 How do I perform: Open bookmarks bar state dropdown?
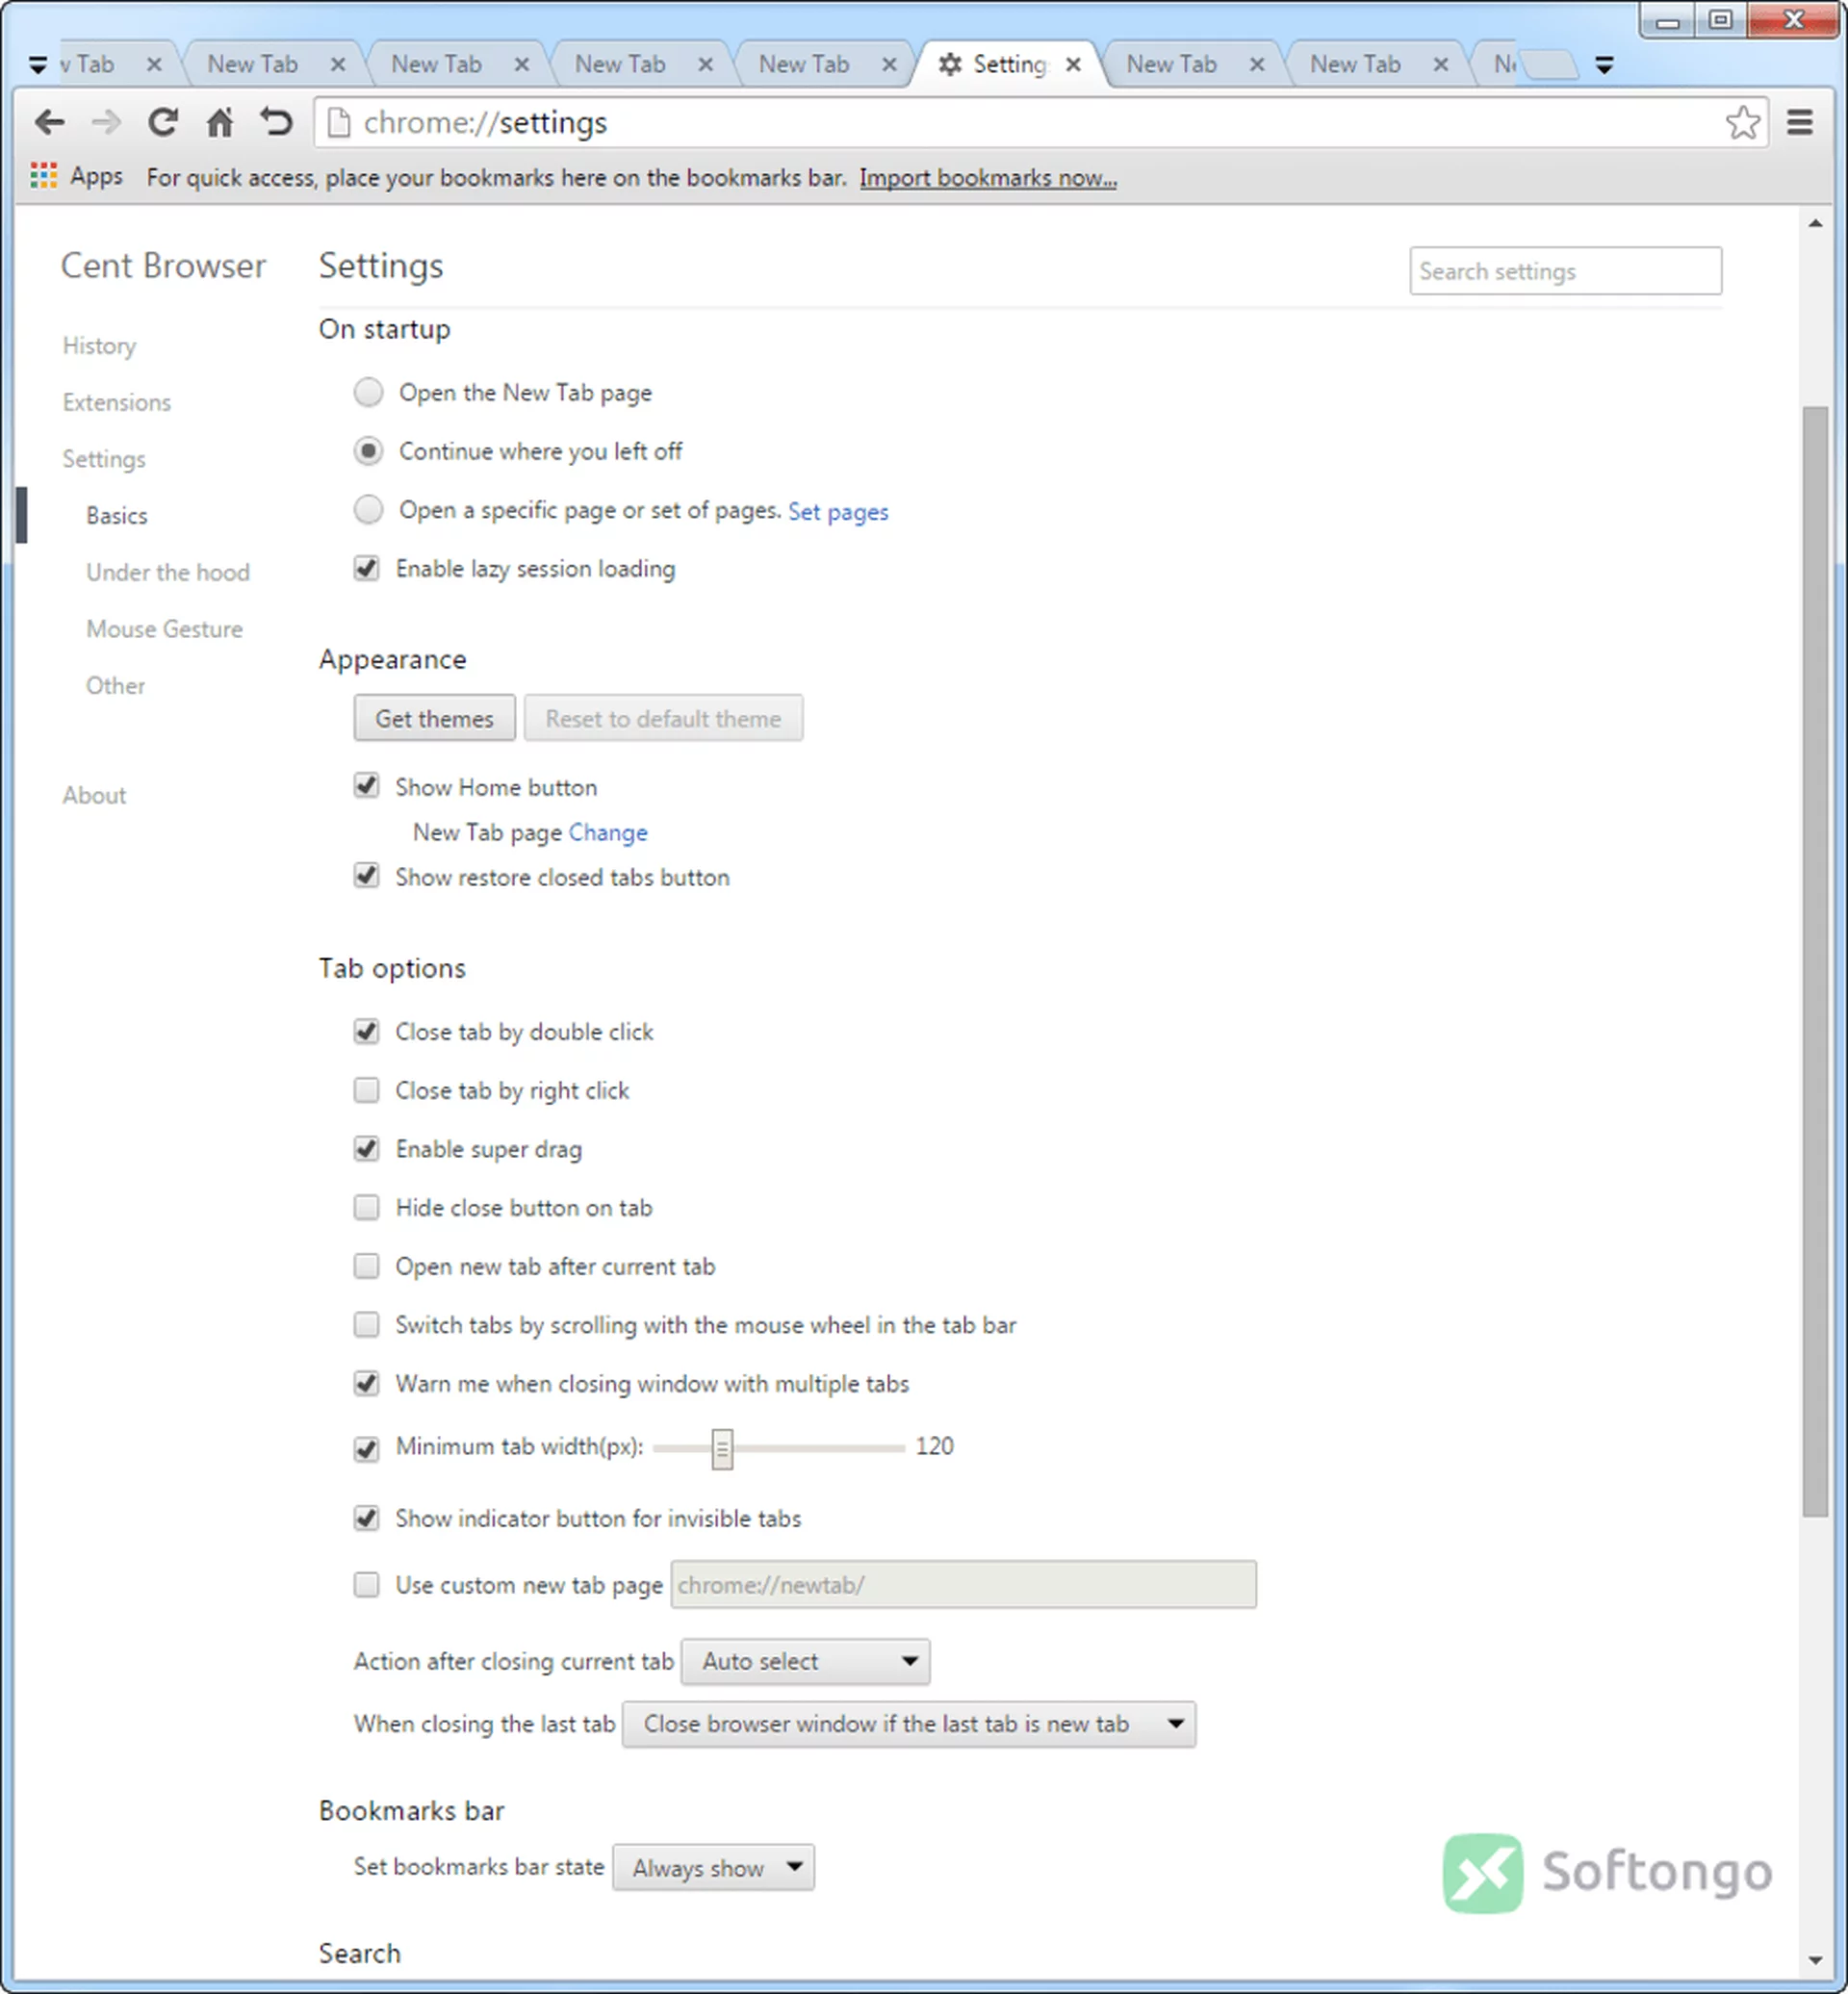(x=713, y=1868)
